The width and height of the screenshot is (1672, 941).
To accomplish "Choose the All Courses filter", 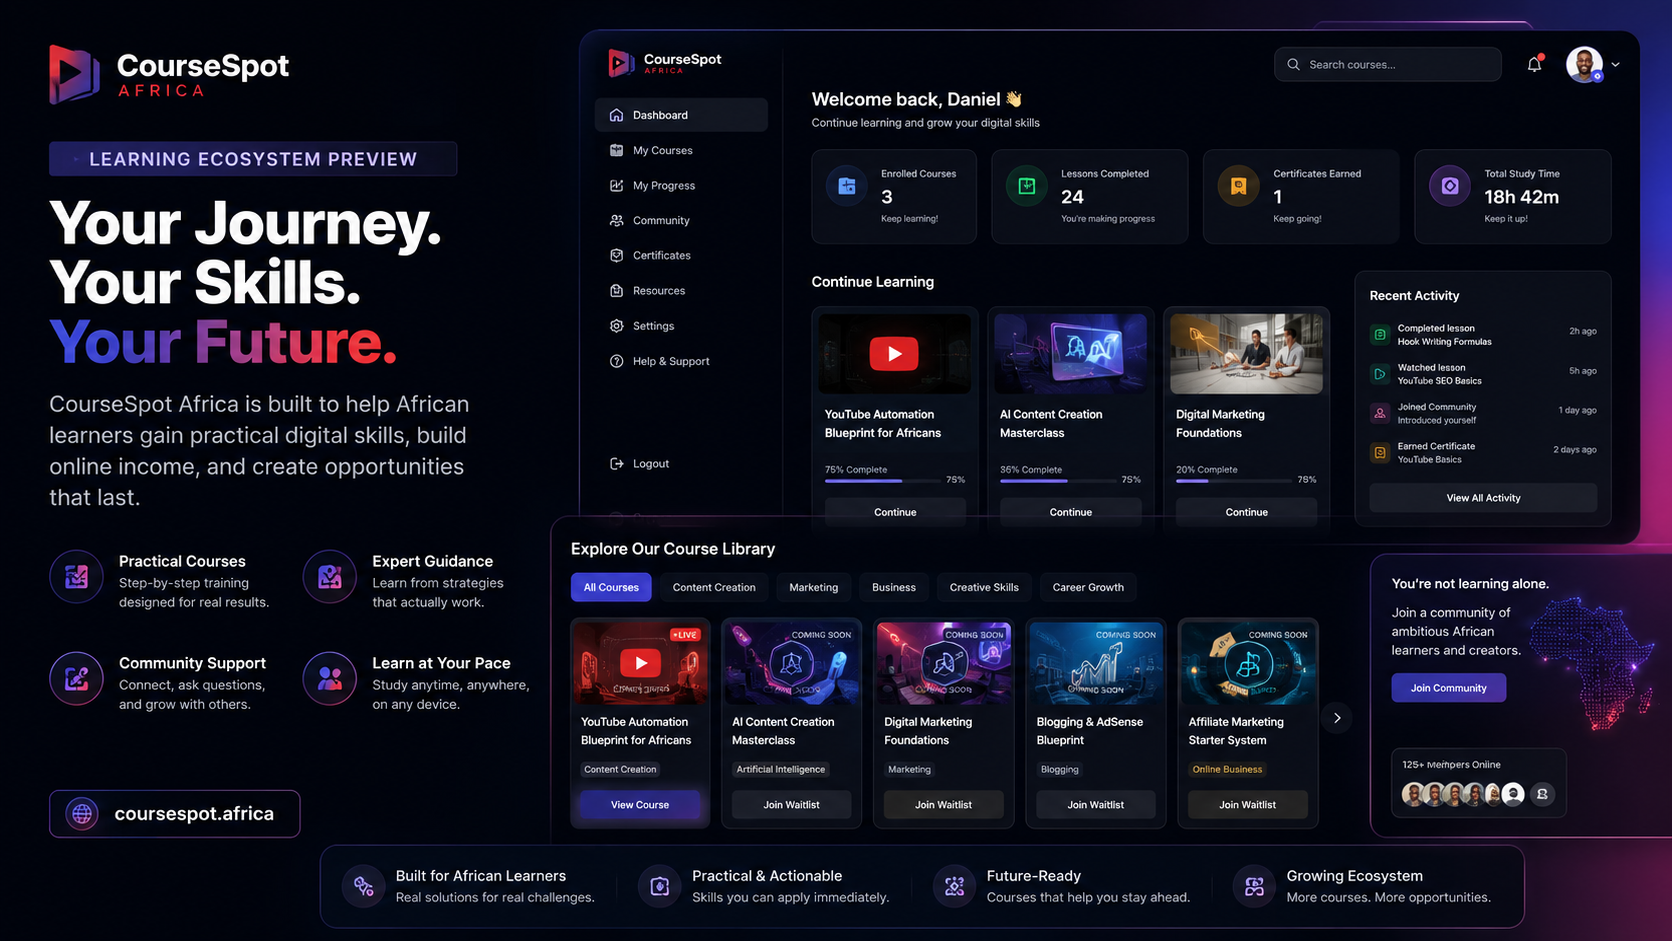I will (x=611, y=587).
